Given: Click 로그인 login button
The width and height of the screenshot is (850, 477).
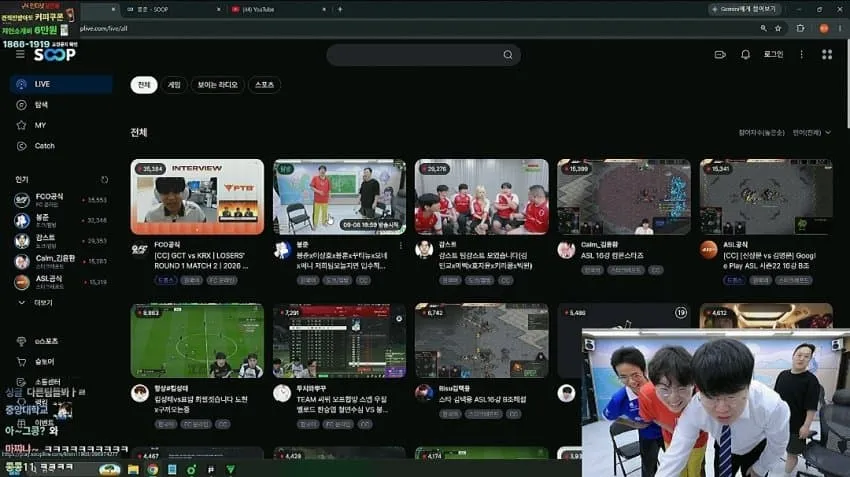Looking at the screenshot, I should tap(774, 55).
